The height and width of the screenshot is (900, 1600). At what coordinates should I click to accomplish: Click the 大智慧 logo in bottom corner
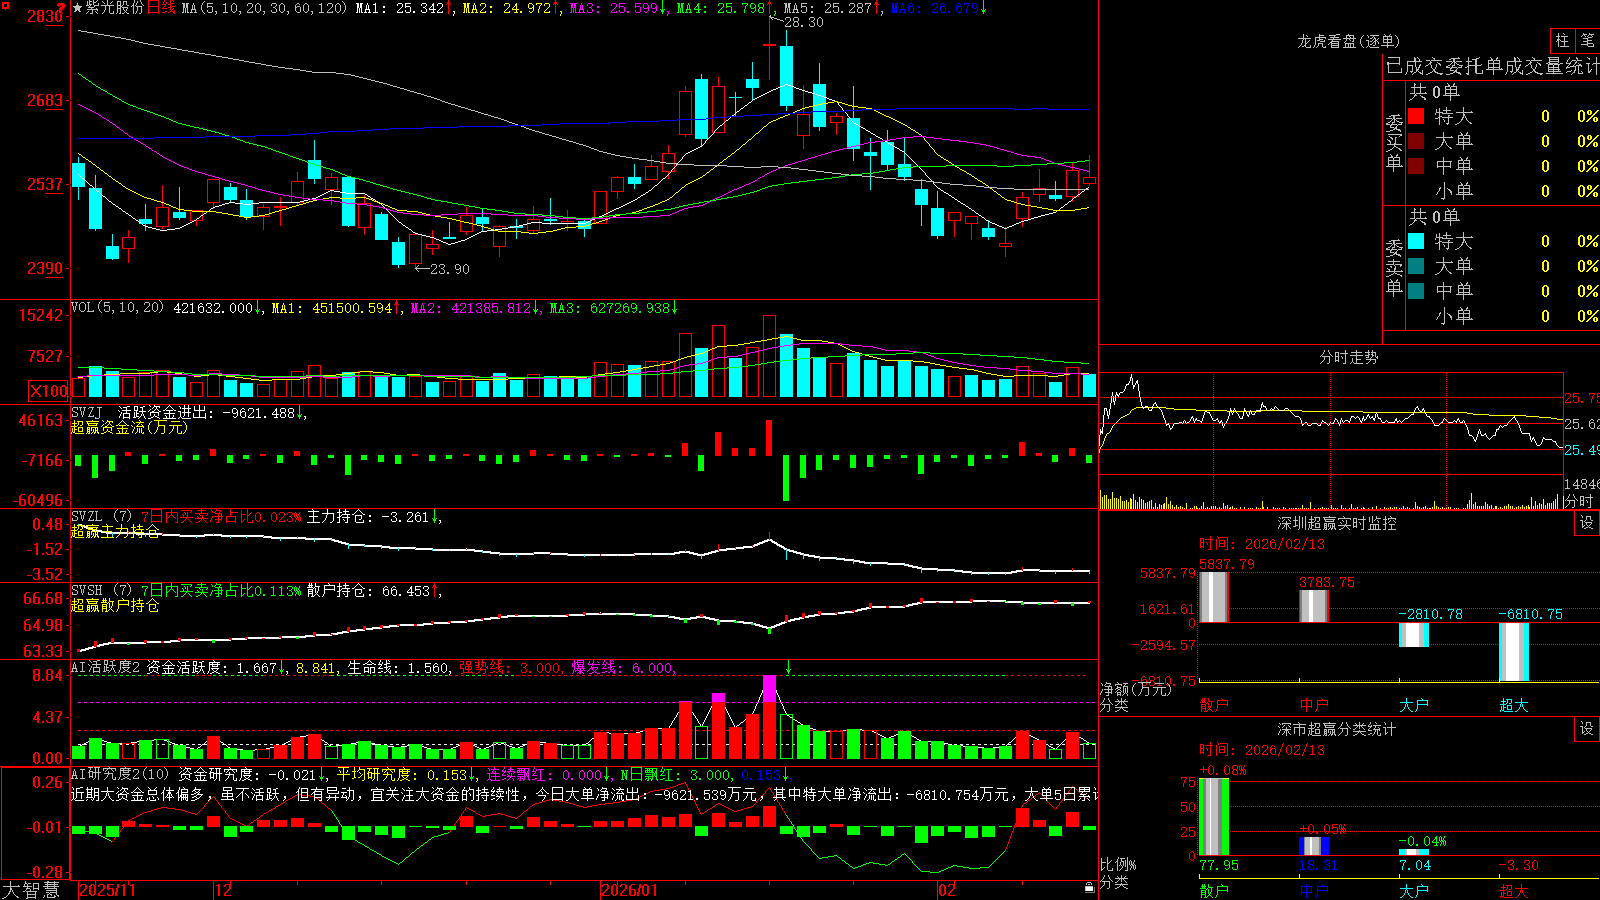31,890
